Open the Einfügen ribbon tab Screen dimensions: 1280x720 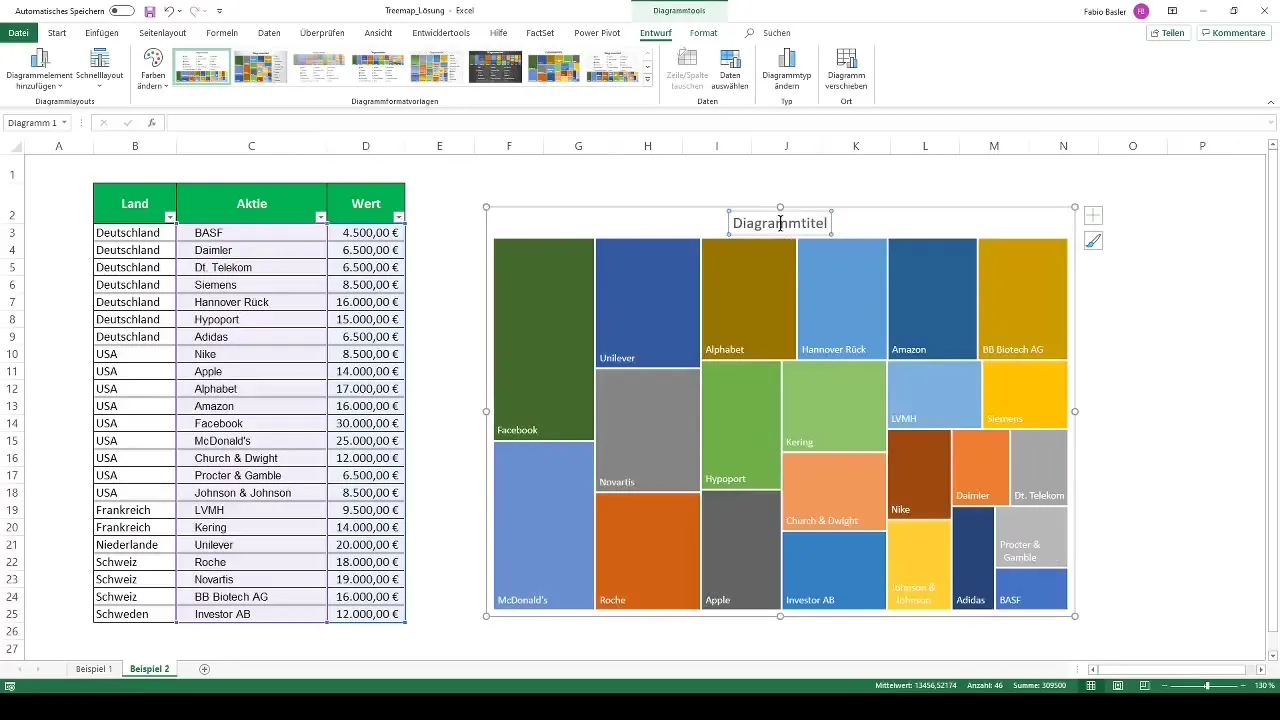102,33
